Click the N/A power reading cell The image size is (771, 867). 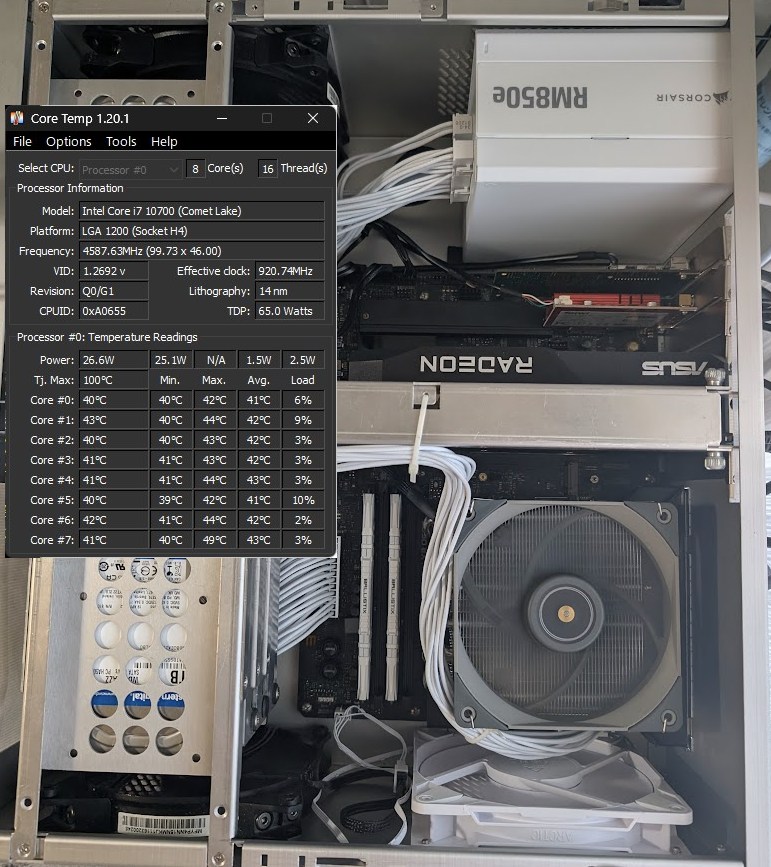point(215,360)
